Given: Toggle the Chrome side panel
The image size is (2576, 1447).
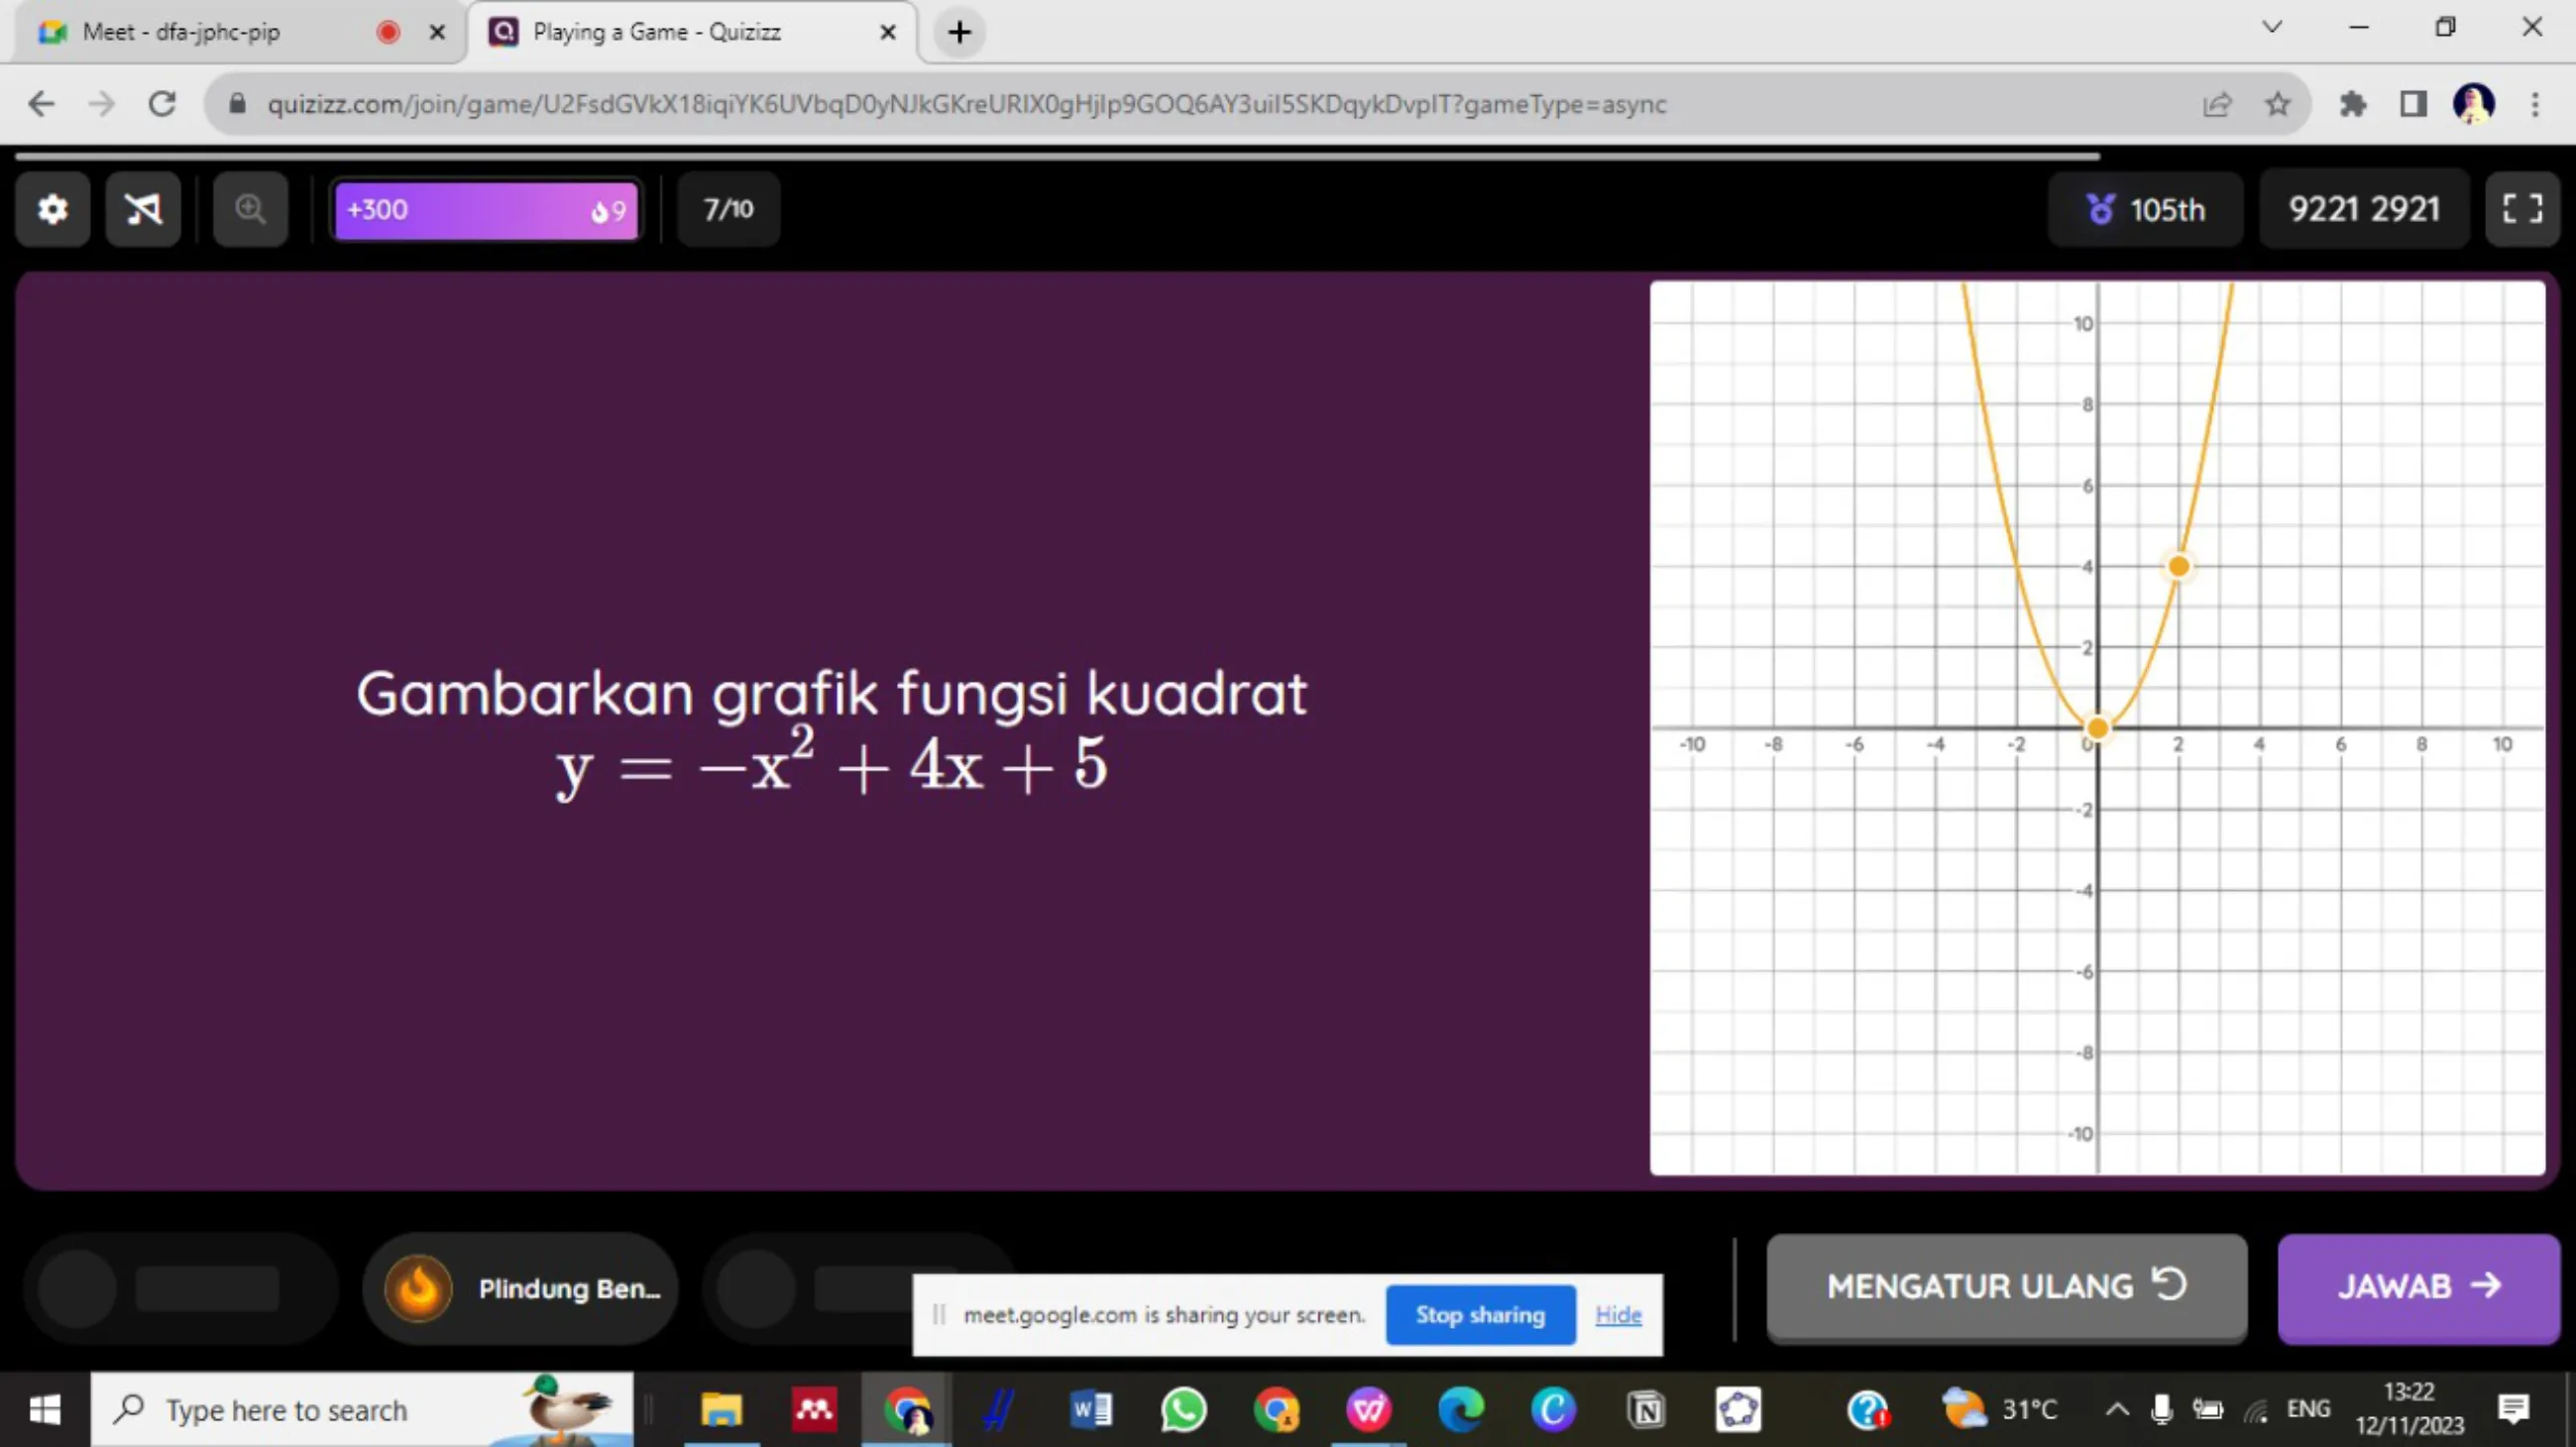Looking at the screenshot, I should (2413, 104).
